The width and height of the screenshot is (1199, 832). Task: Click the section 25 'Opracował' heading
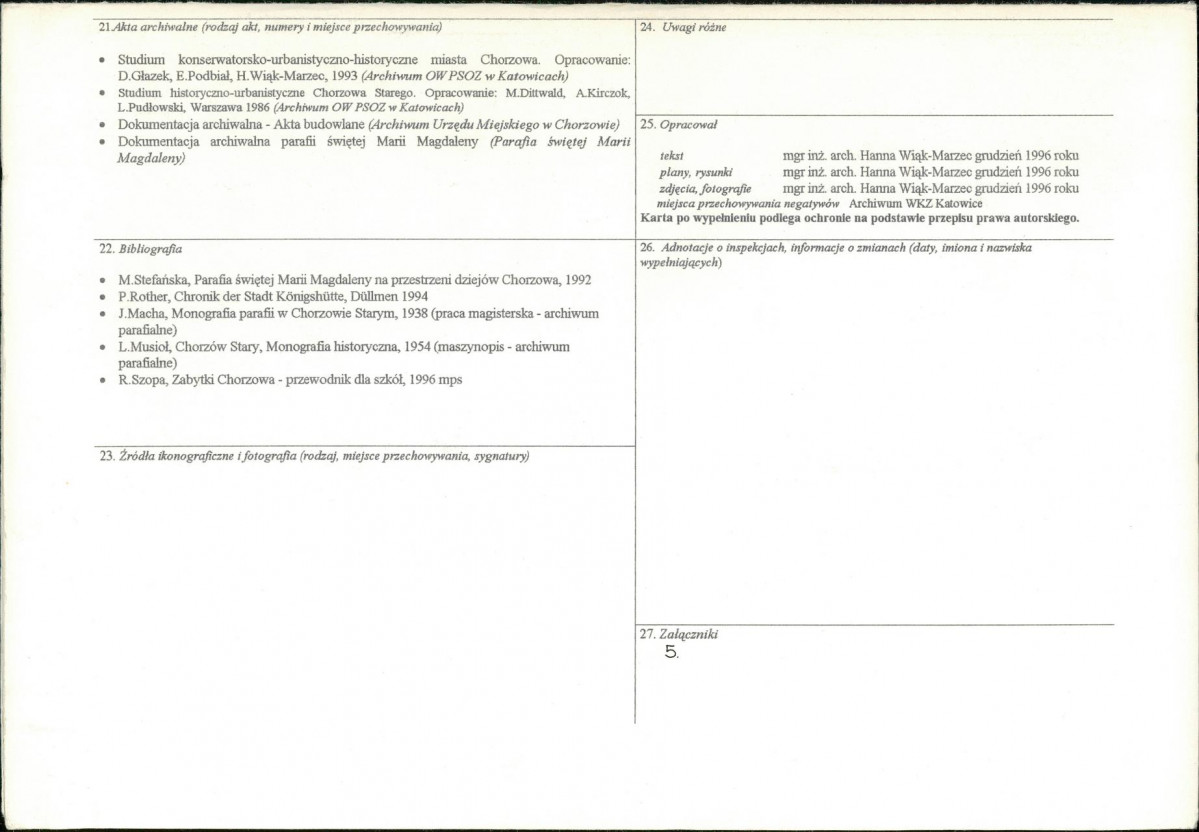[678, 124]
